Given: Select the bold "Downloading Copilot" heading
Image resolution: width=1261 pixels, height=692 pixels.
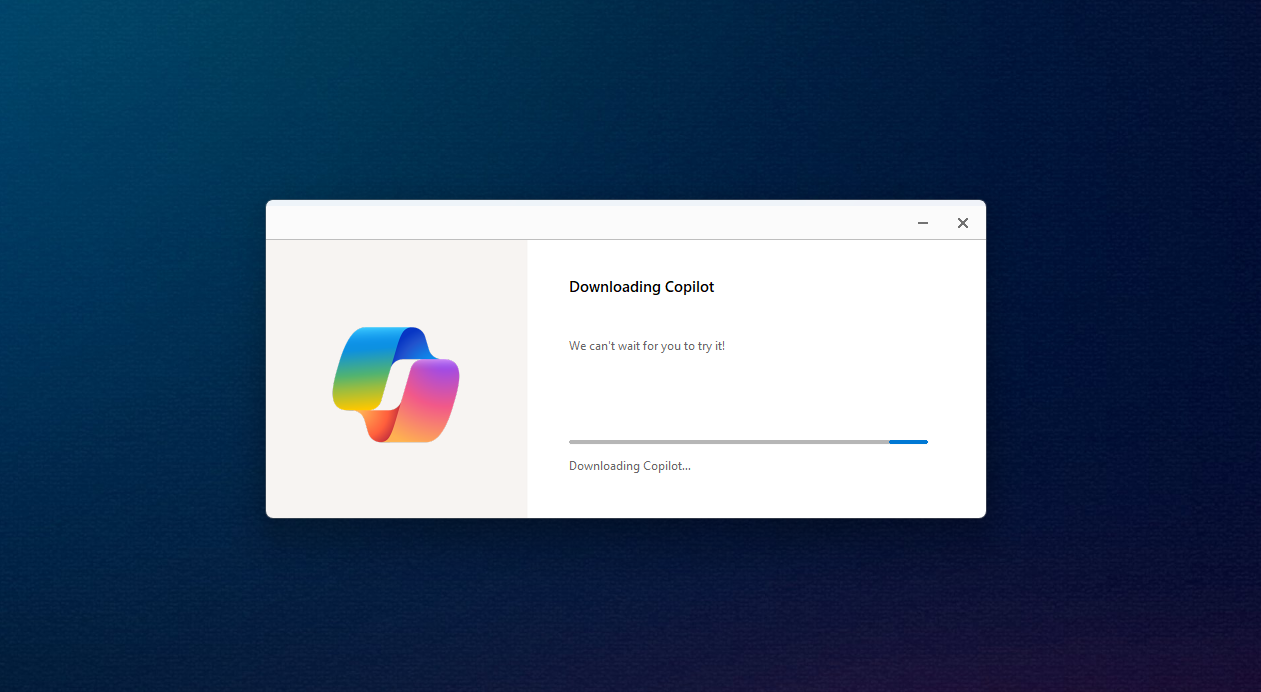Looking at the screenshot, I should click(641, 287).
